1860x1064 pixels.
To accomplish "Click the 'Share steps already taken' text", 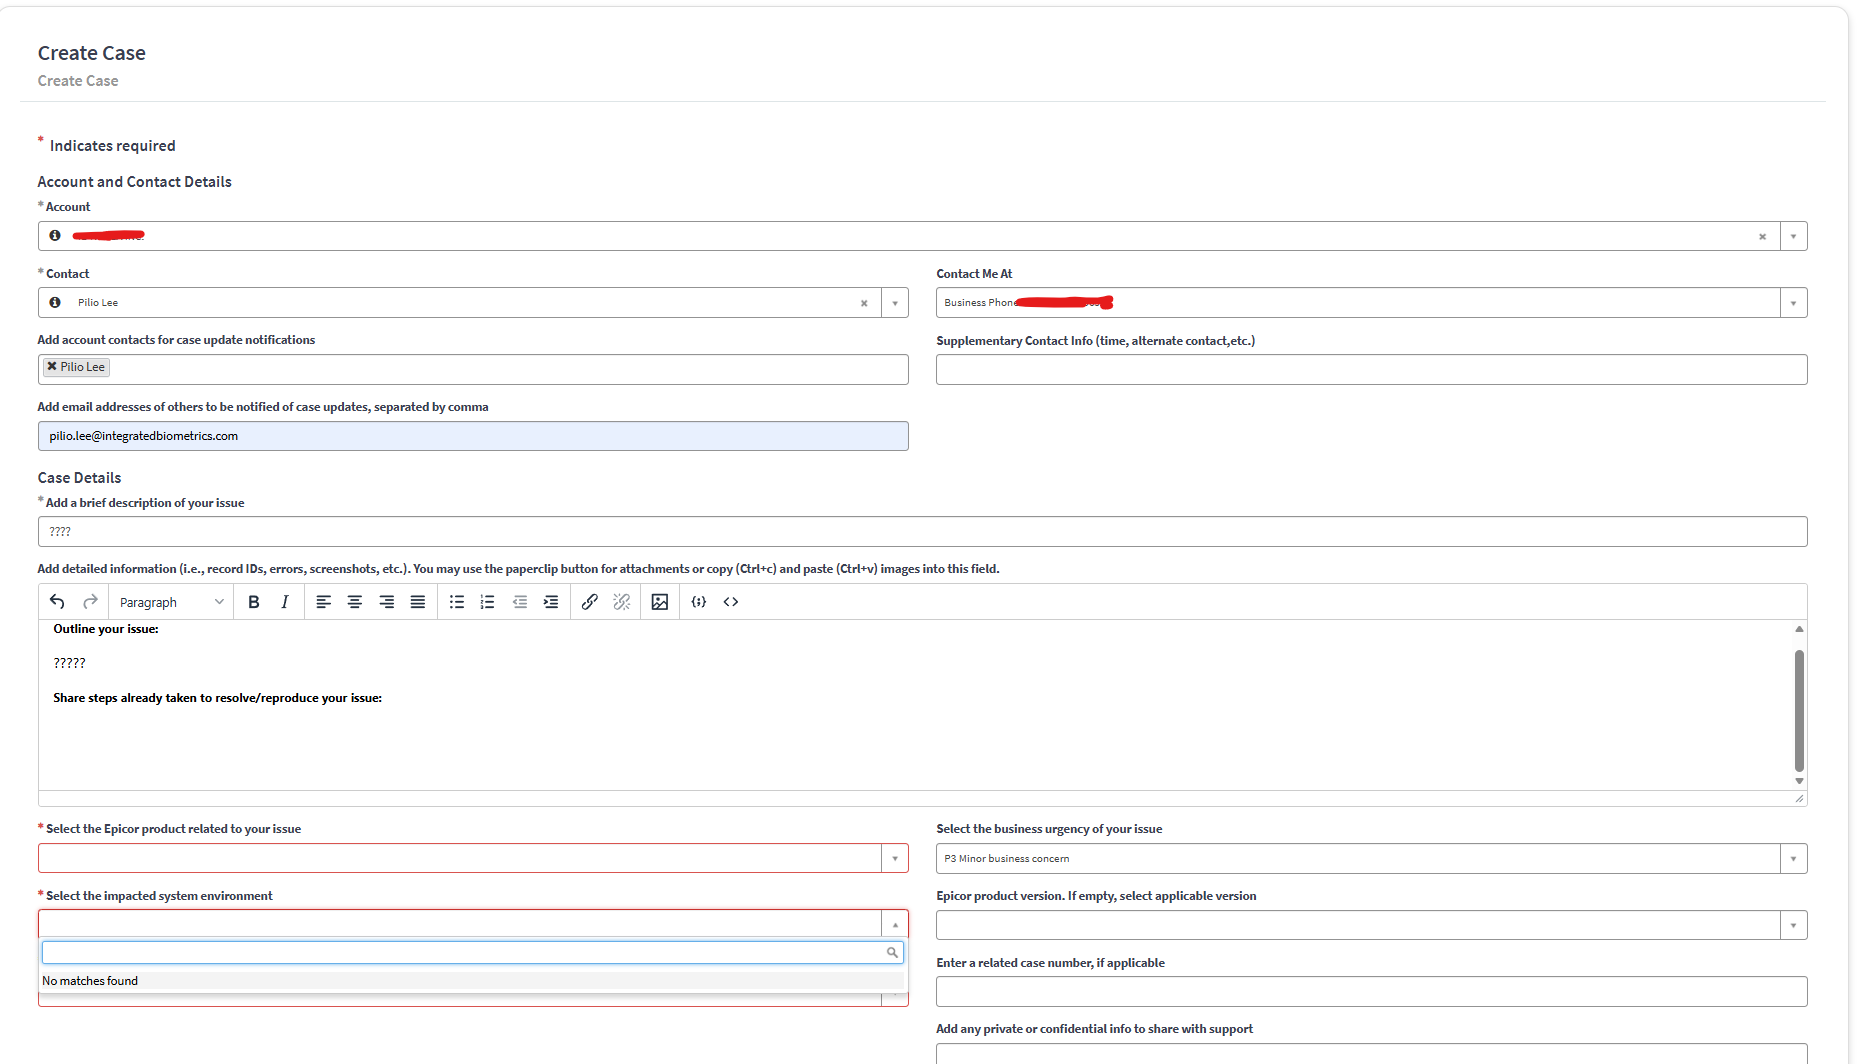I will (x=217, y=698).
